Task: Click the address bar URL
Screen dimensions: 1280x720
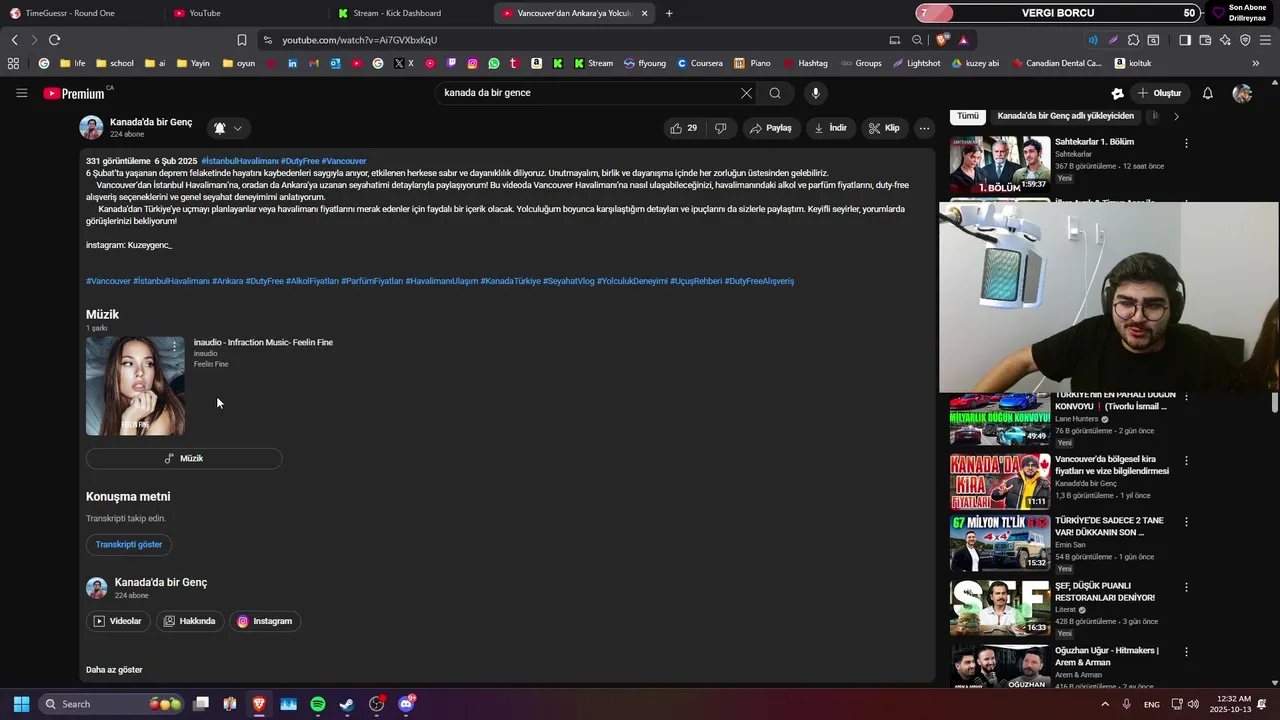Action: click(360, 40)
